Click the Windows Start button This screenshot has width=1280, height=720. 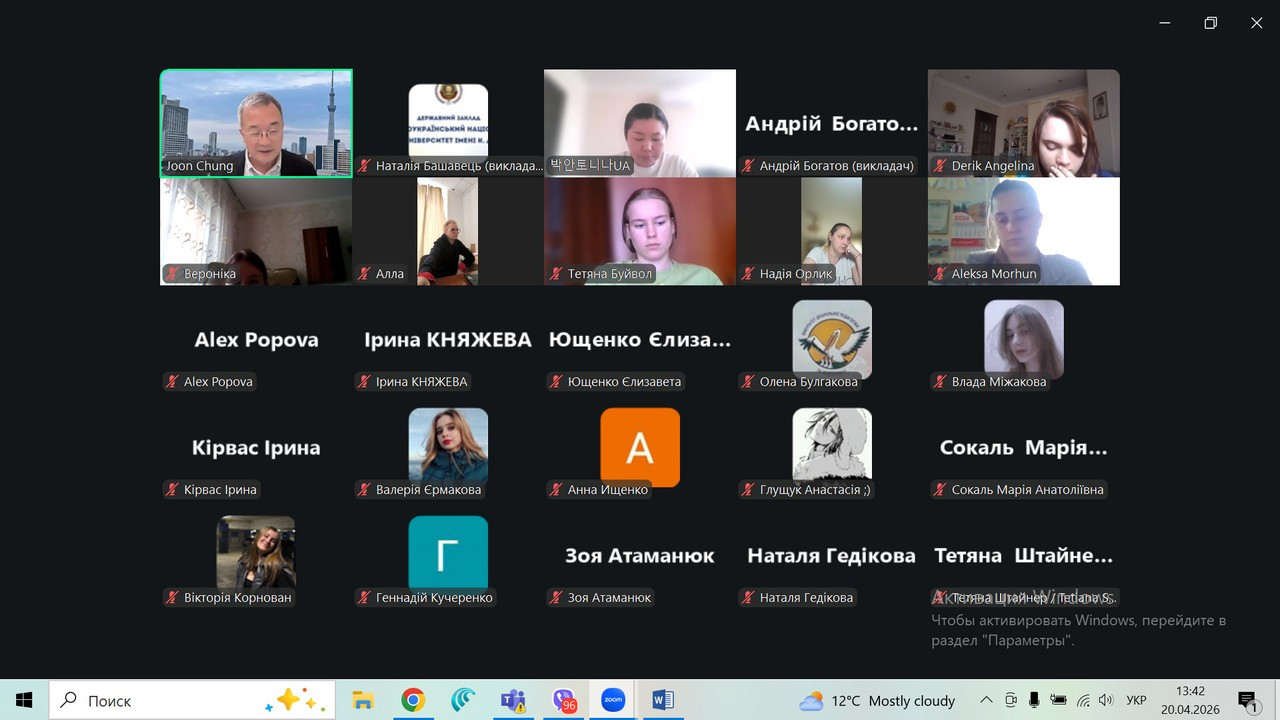click(x=24, y=700)
